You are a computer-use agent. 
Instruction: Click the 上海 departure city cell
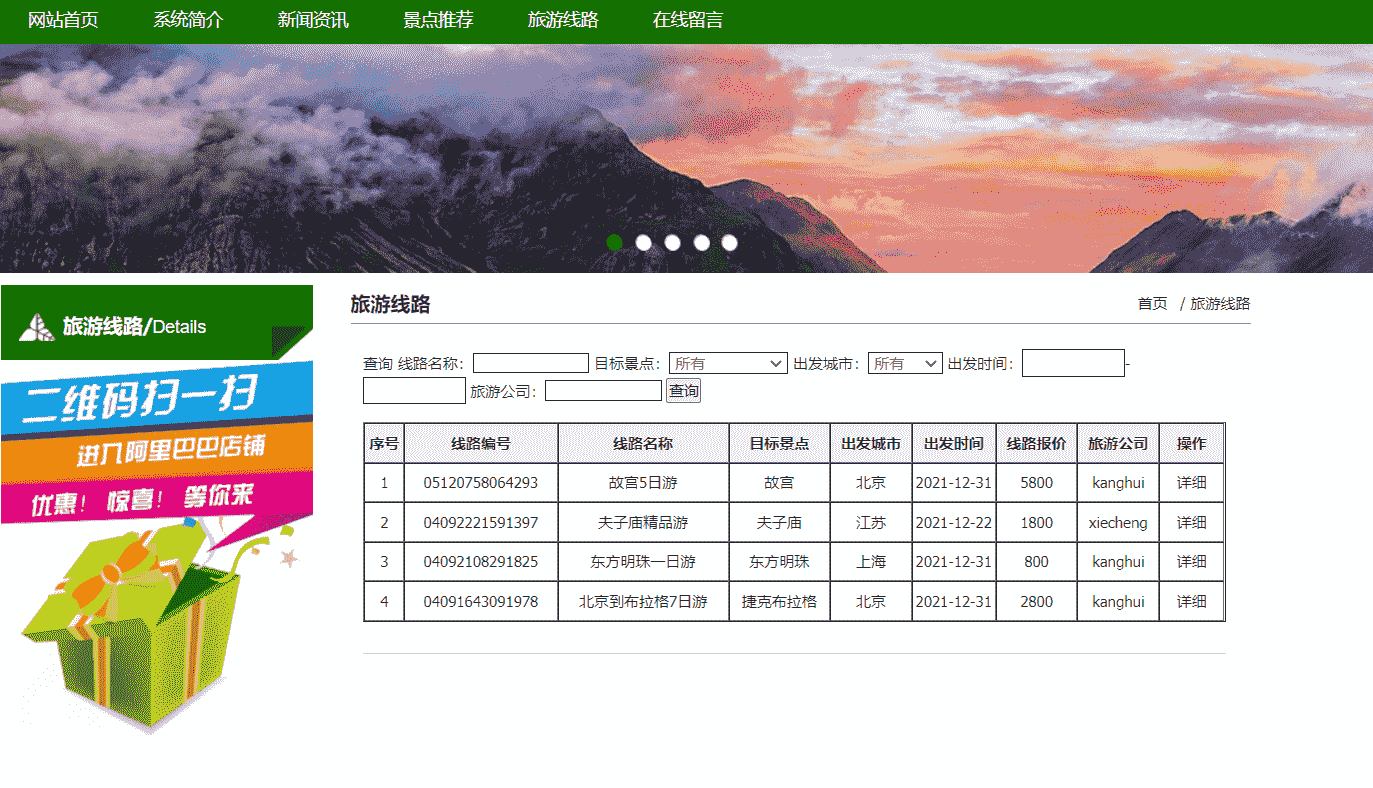coord(871,562)
